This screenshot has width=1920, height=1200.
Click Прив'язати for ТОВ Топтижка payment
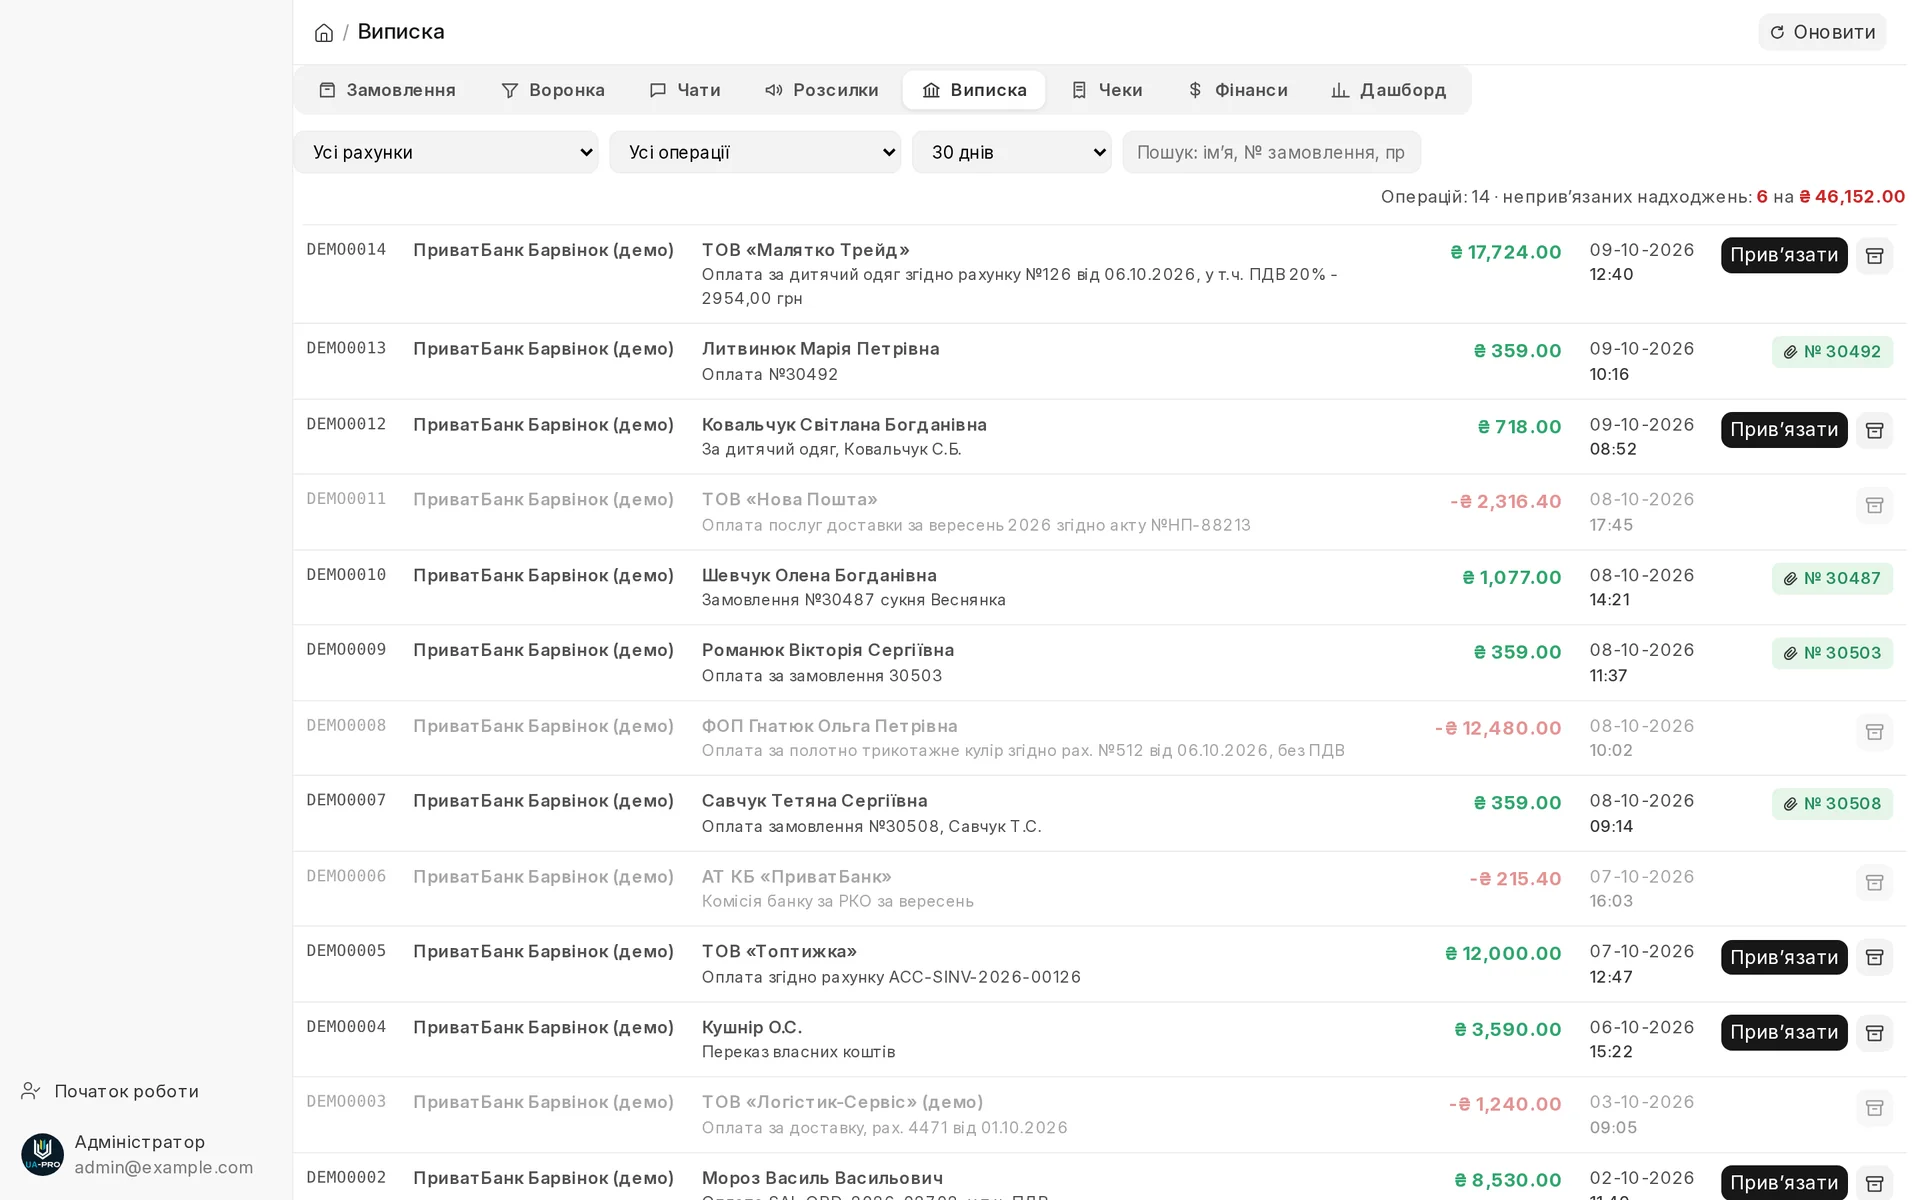click(x=1784, y=958)
